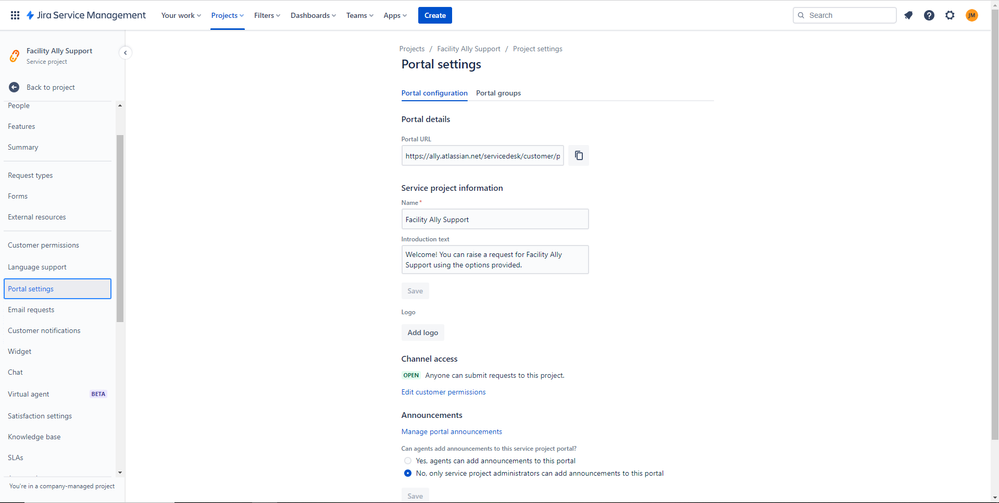Select Yes, agents can add announcements
The image size is (999, 503).
(408, 460)
